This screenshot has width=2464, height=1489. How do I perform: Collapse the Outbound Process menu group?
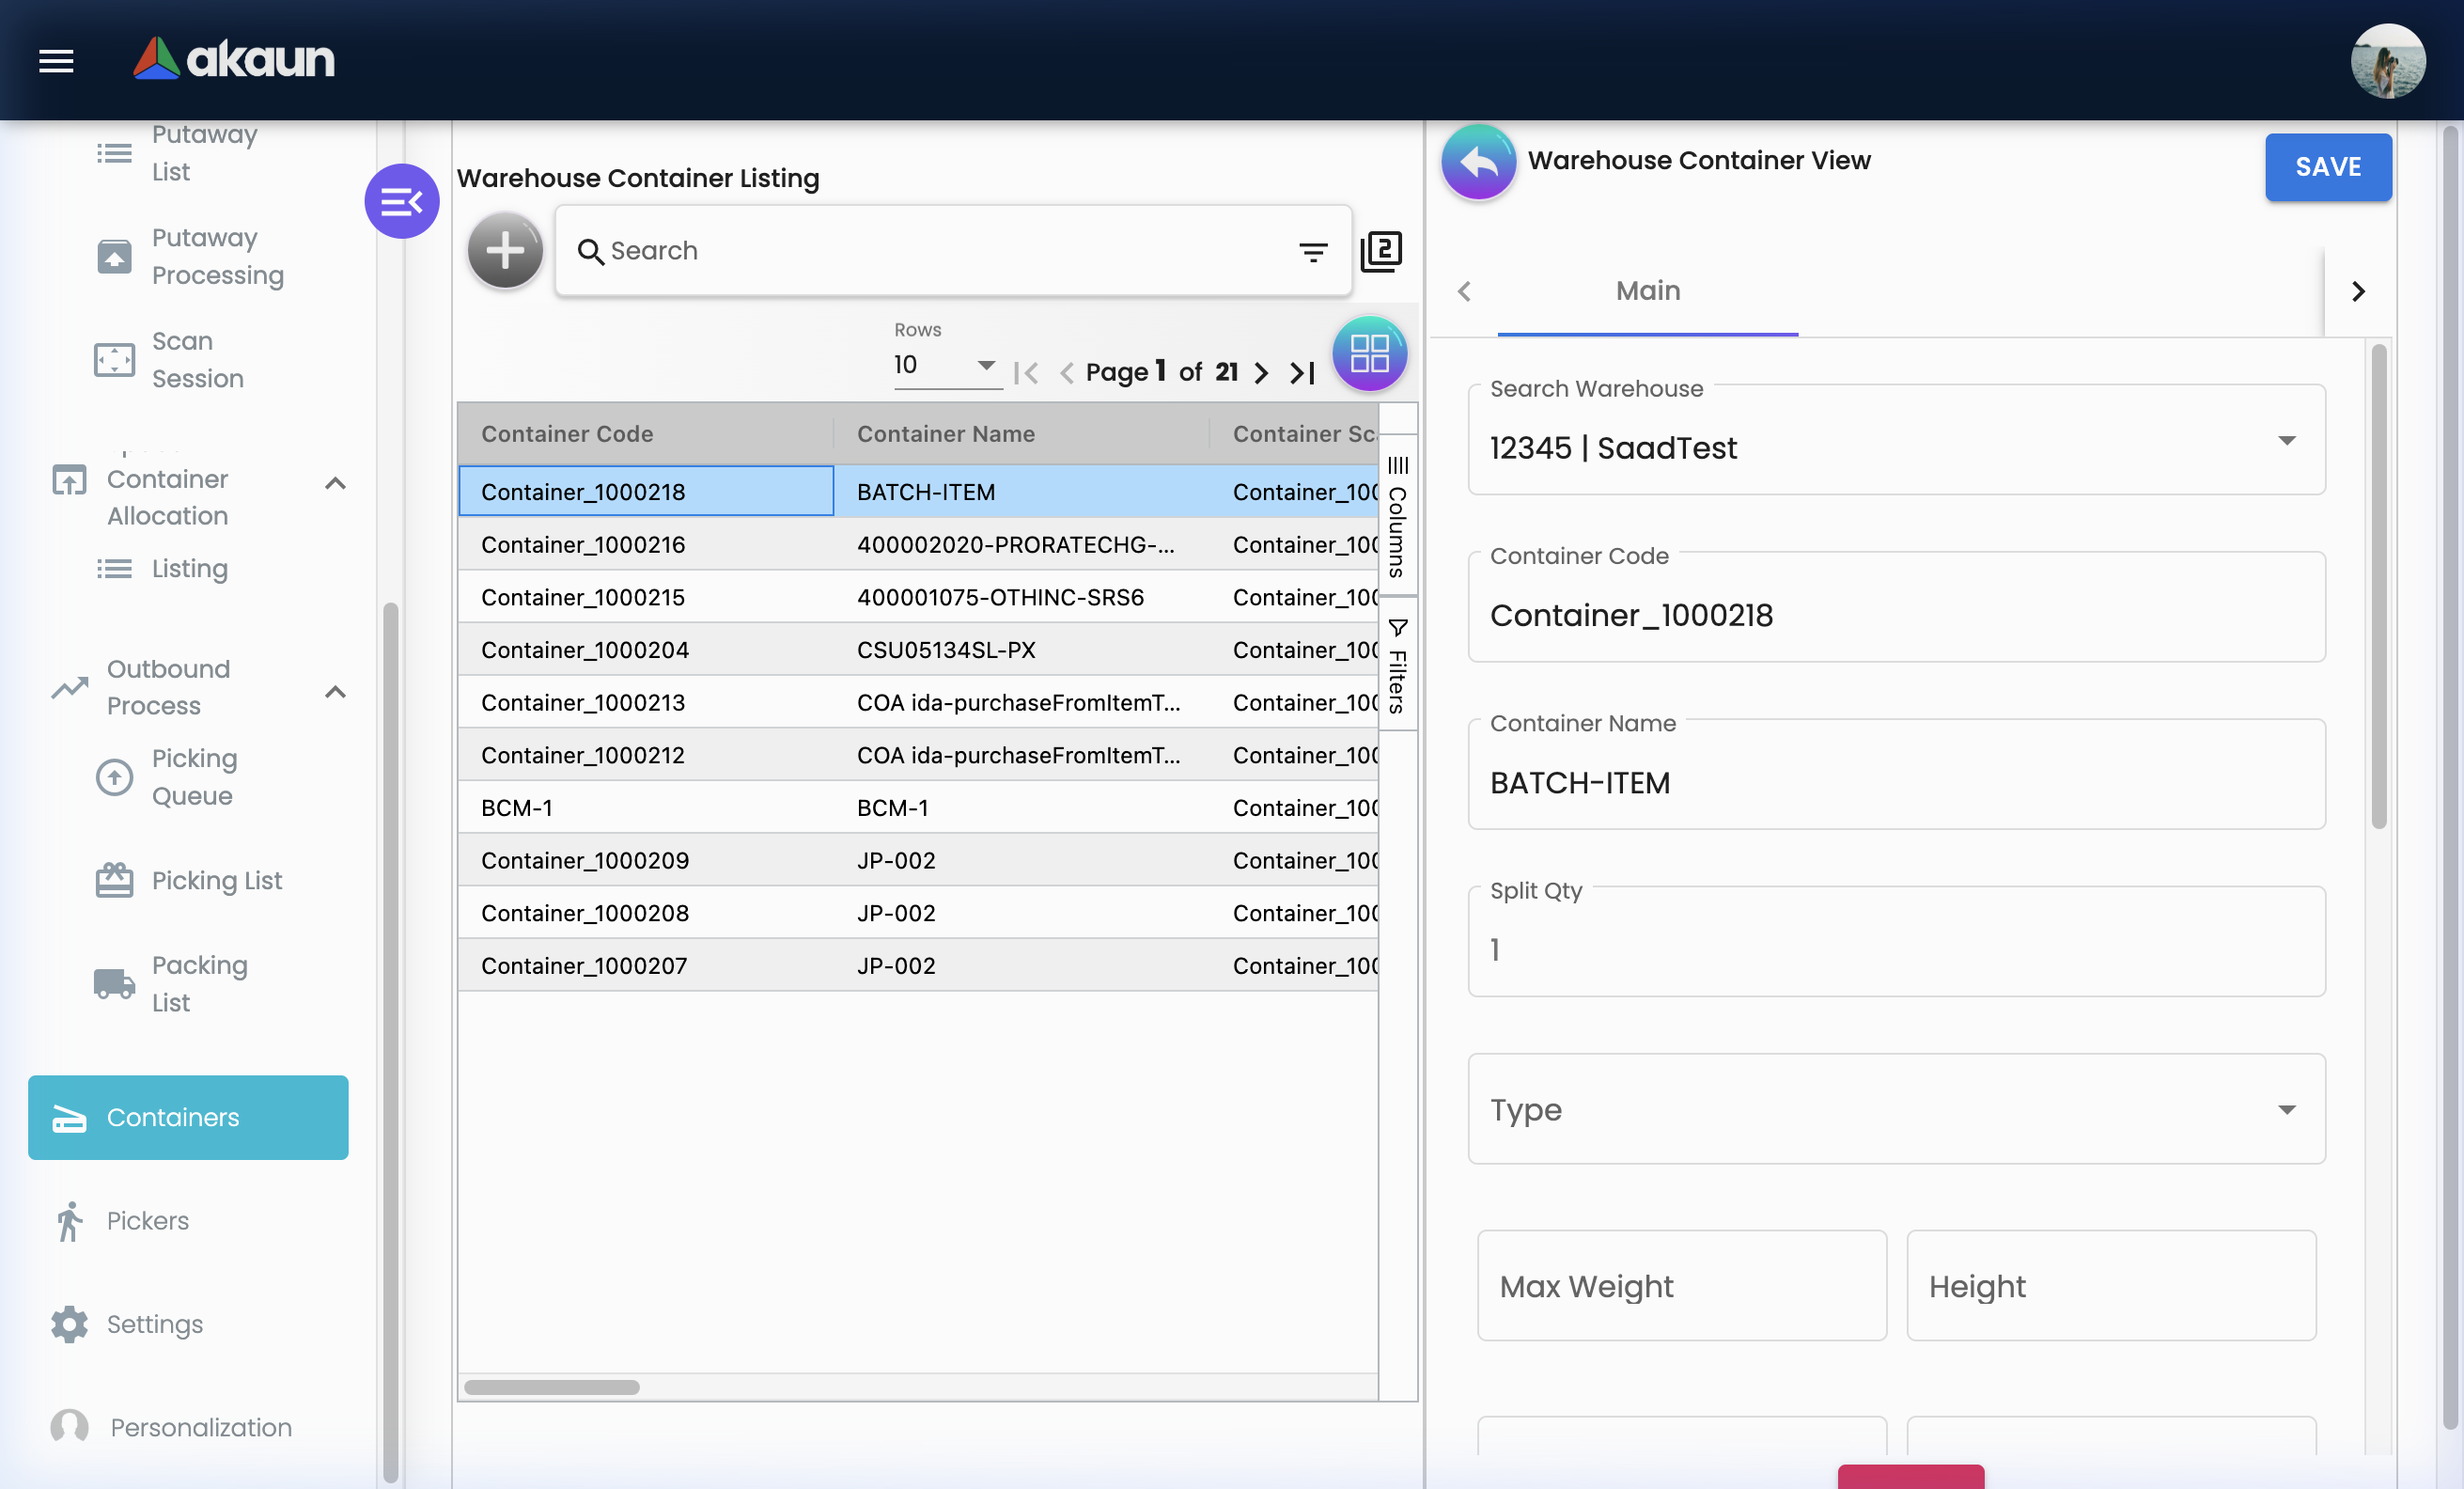pos(336,691)
